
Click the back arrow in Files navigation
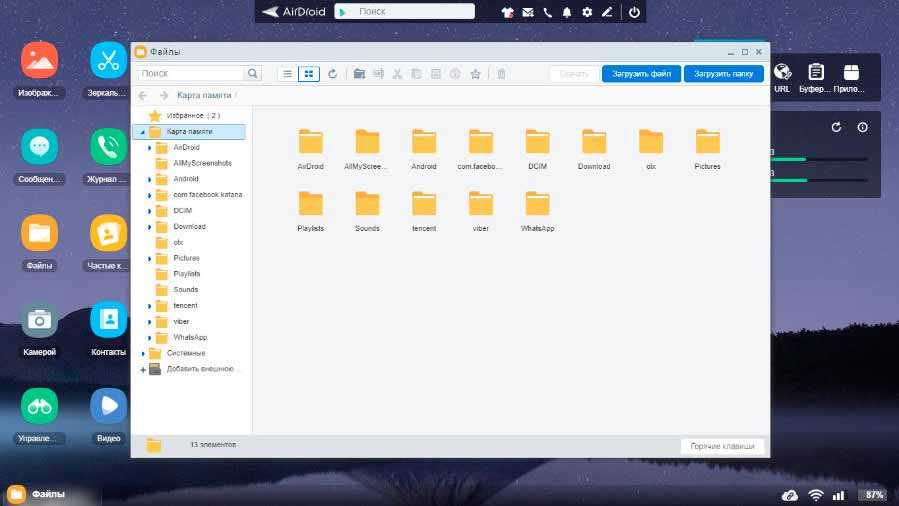coord(142,96)
